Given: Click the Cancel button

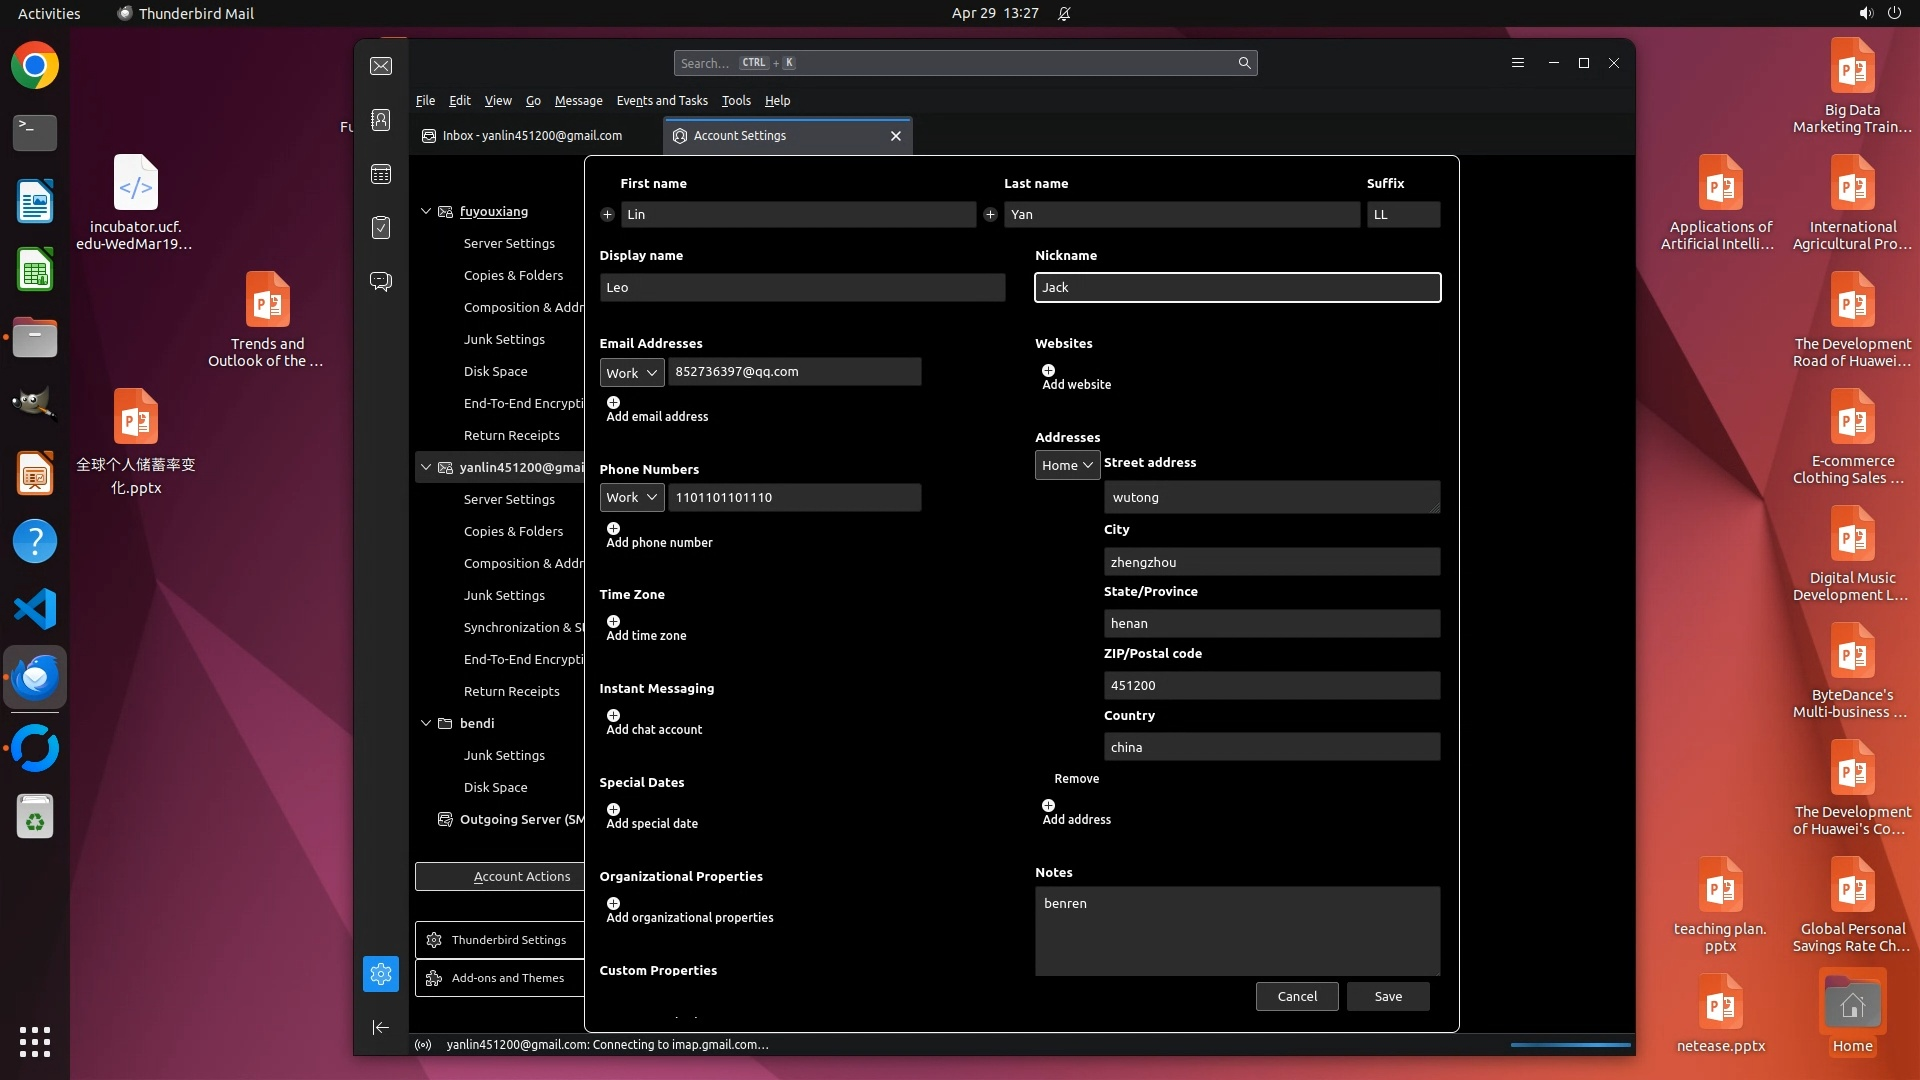Looking at the screenshot, I should pyautogui.click(x=1296, y=996).
